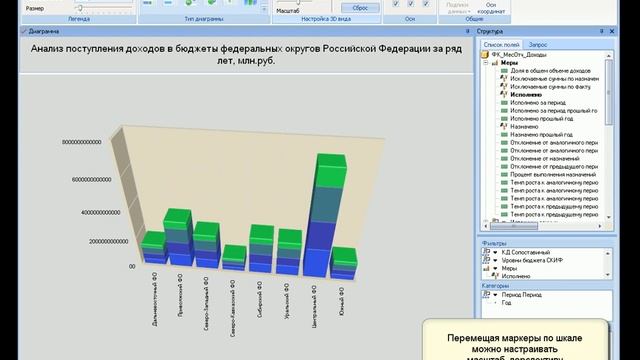Switch to the Список полей tab
Viewport: 640px width, 360px height.
coord(501,44)
